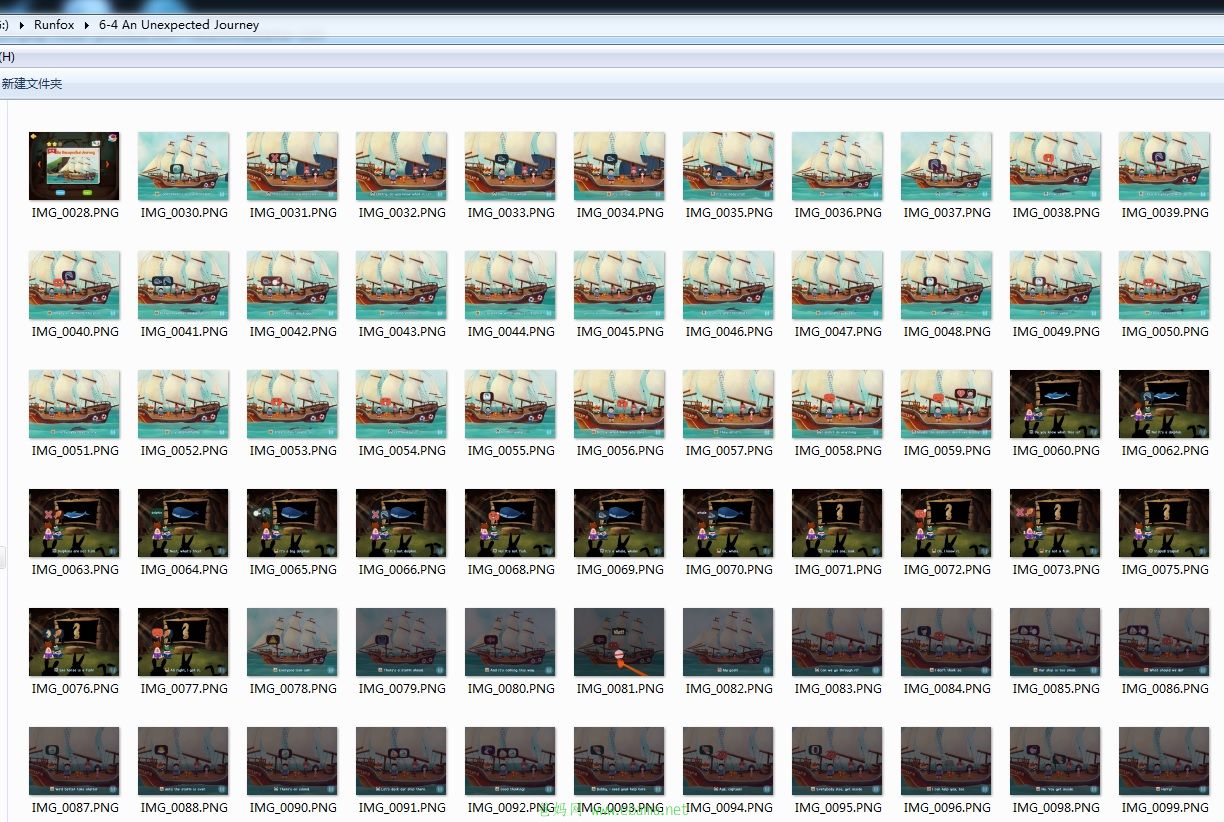Expand the arrow between Runfox and 6-4
Screen dimensions: 1224x822
[x=87, y=25]
